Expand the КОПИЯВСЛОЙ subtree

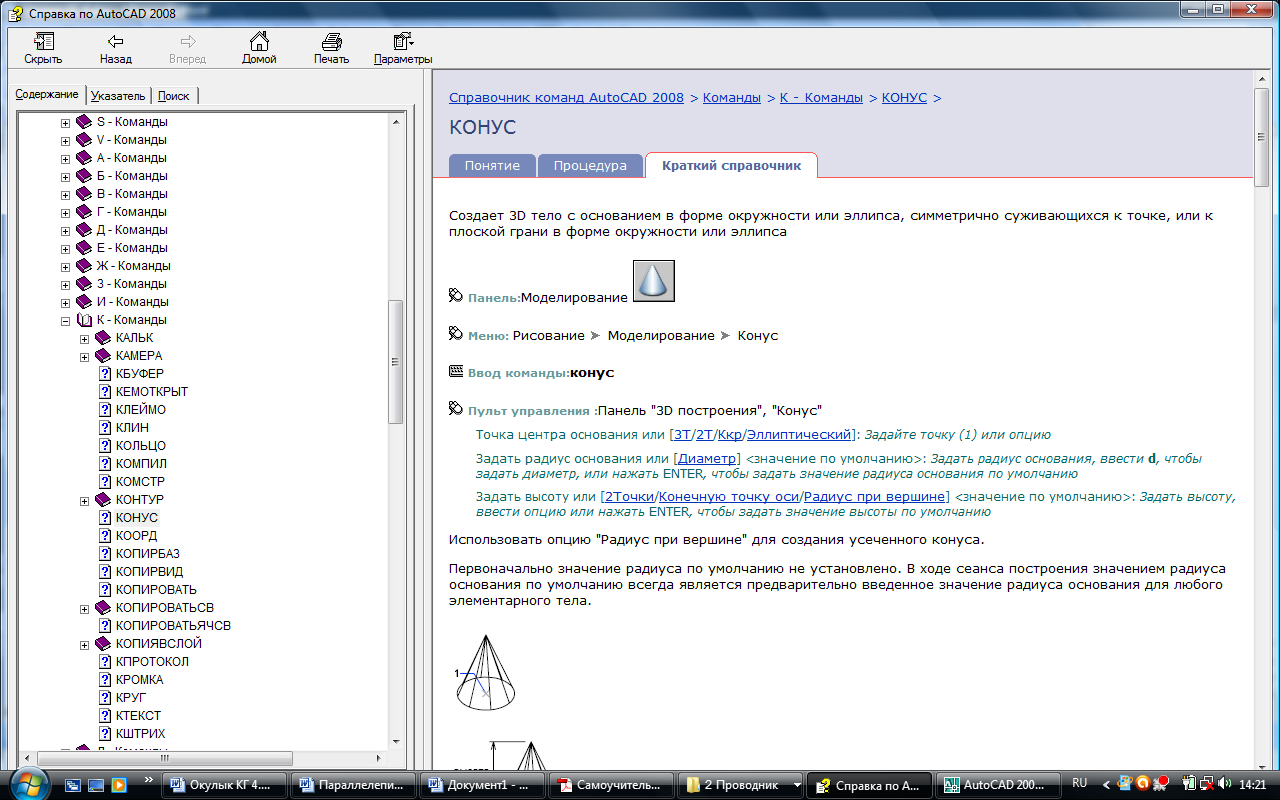click(x=85, y=644)
